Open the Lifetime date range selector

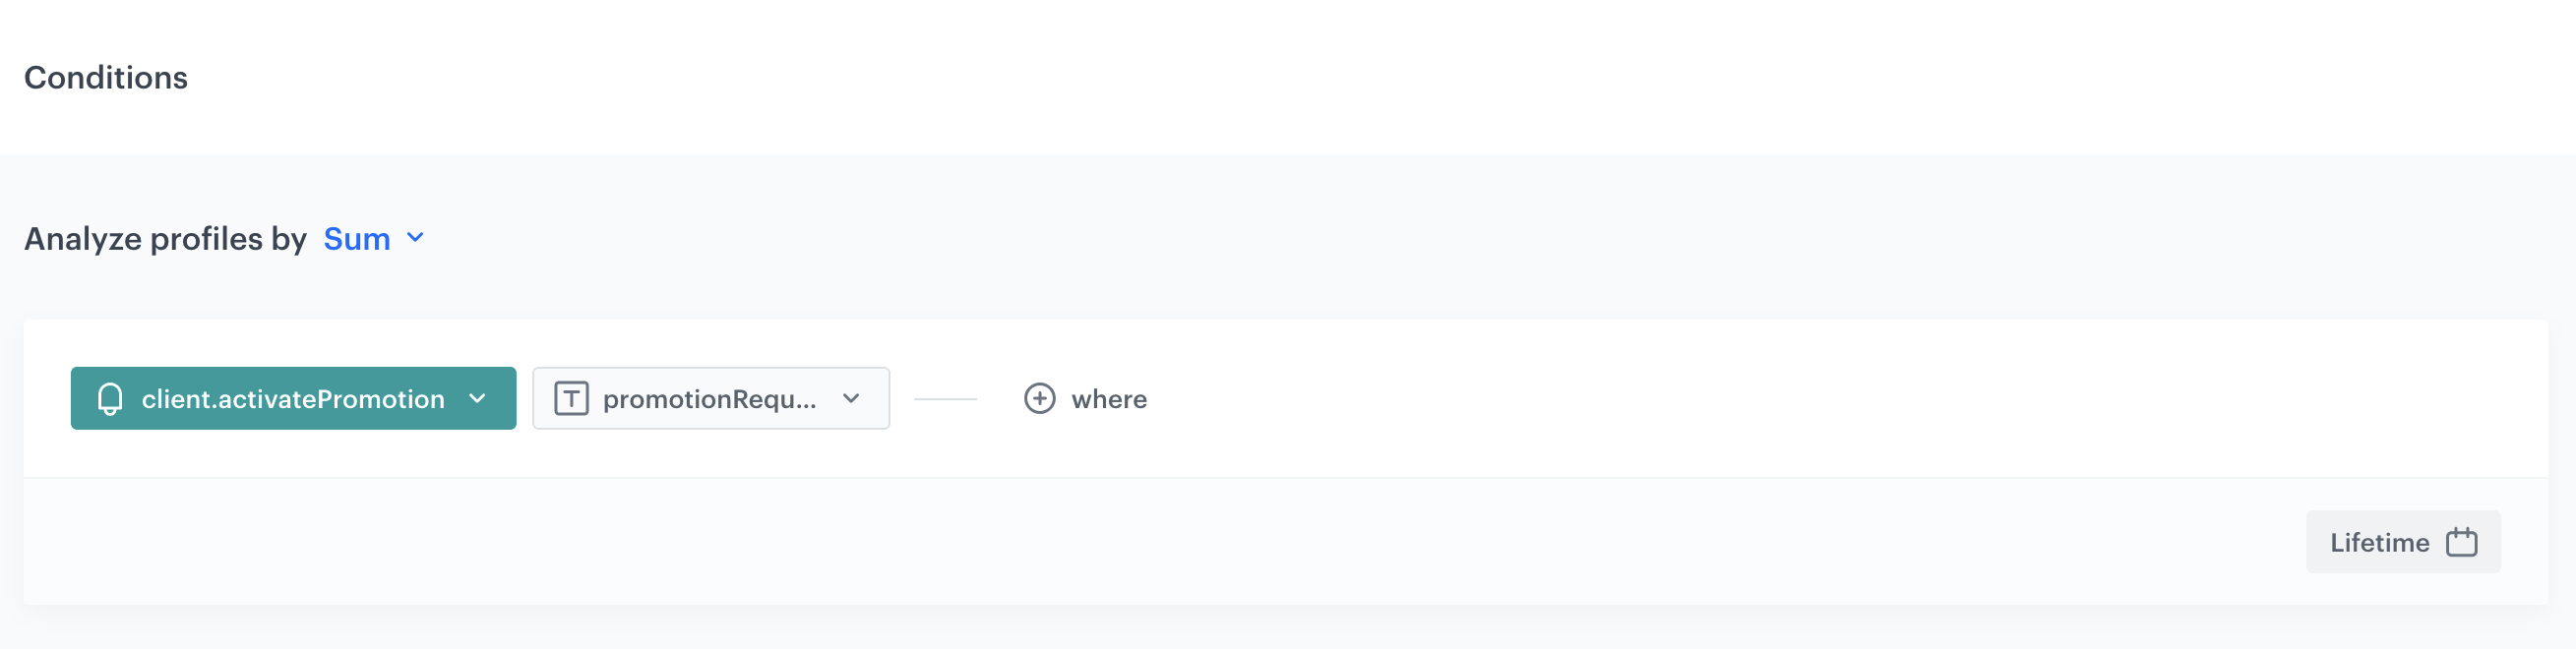(x=2403, y=541)
